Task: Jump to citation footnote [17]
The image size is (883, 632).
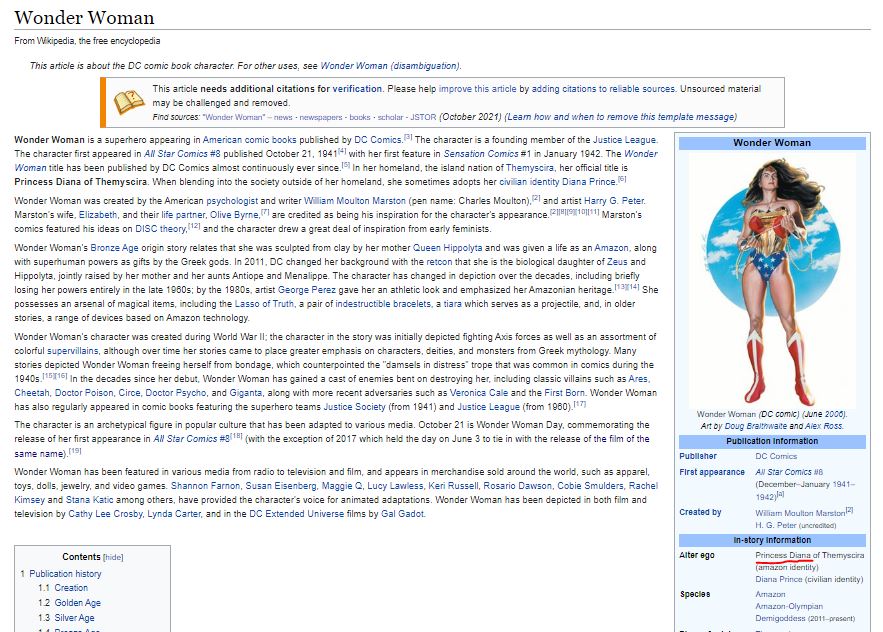Action: (x=579, y=404)
